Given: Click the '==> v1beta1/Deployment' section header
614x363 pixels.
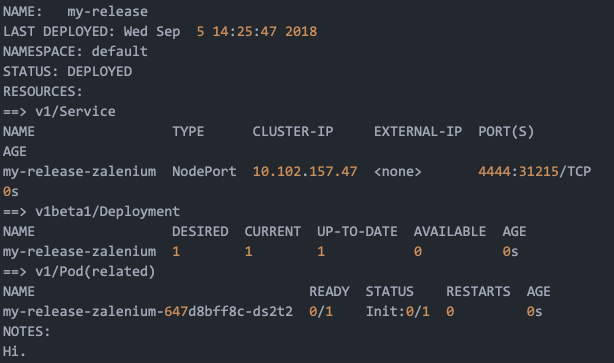Looking at the screenshot, I should [91, 211].
